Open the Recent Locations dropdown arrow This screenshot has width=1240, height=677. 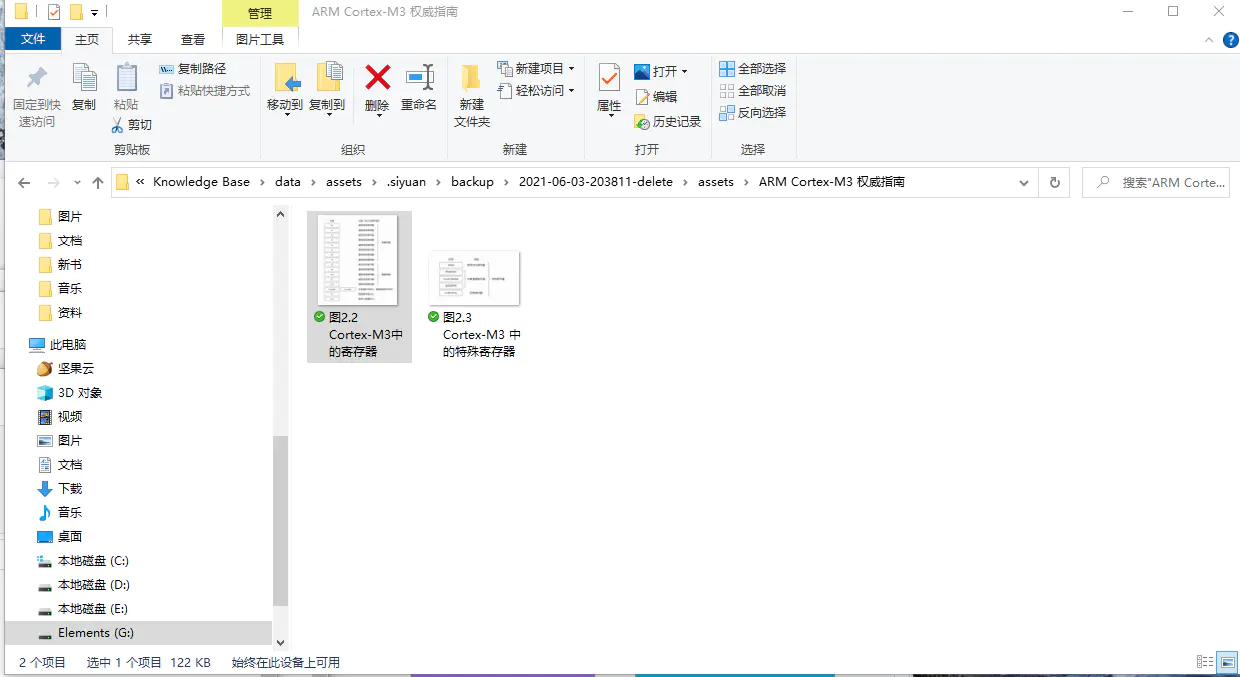[76, 183]
